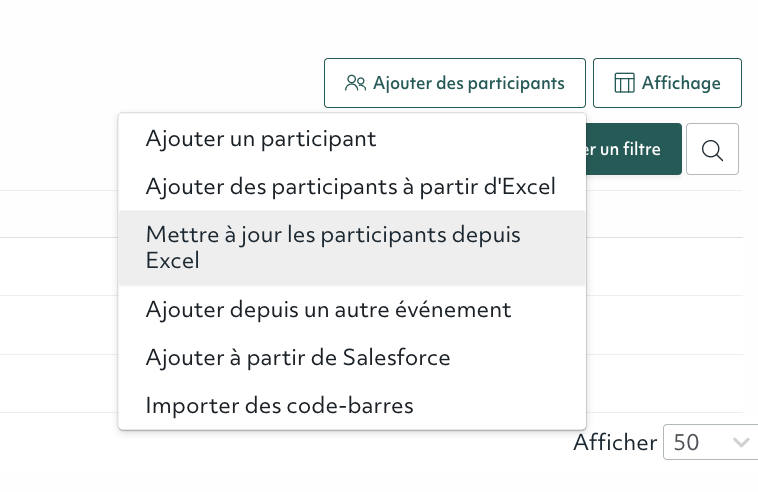Image resolution: width=758 pixels, height=492 pixels.
Task: Click the people icon in Ajouter des participants
Action: [355, 83]
